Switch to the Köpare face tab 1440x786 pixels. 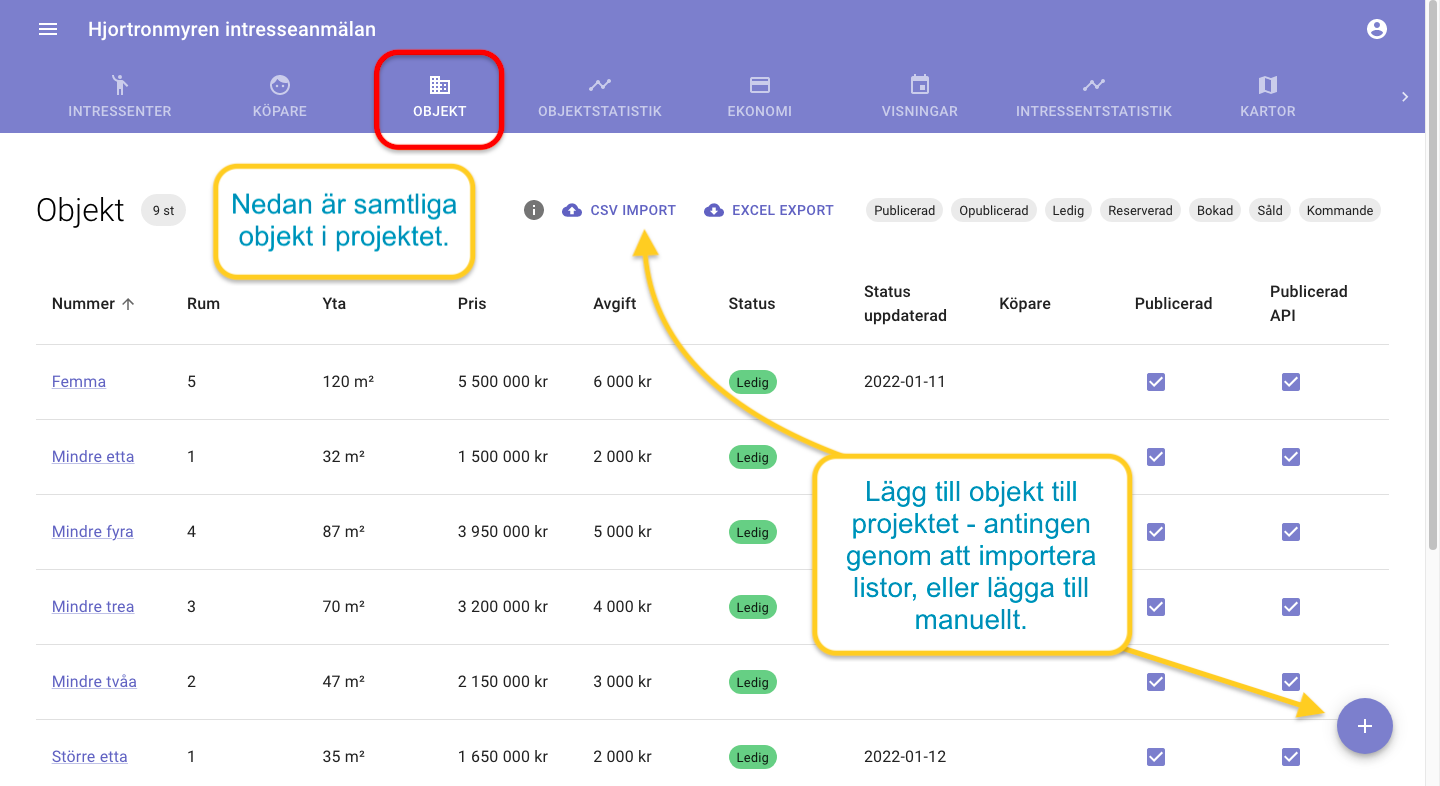tap(280, 97)
